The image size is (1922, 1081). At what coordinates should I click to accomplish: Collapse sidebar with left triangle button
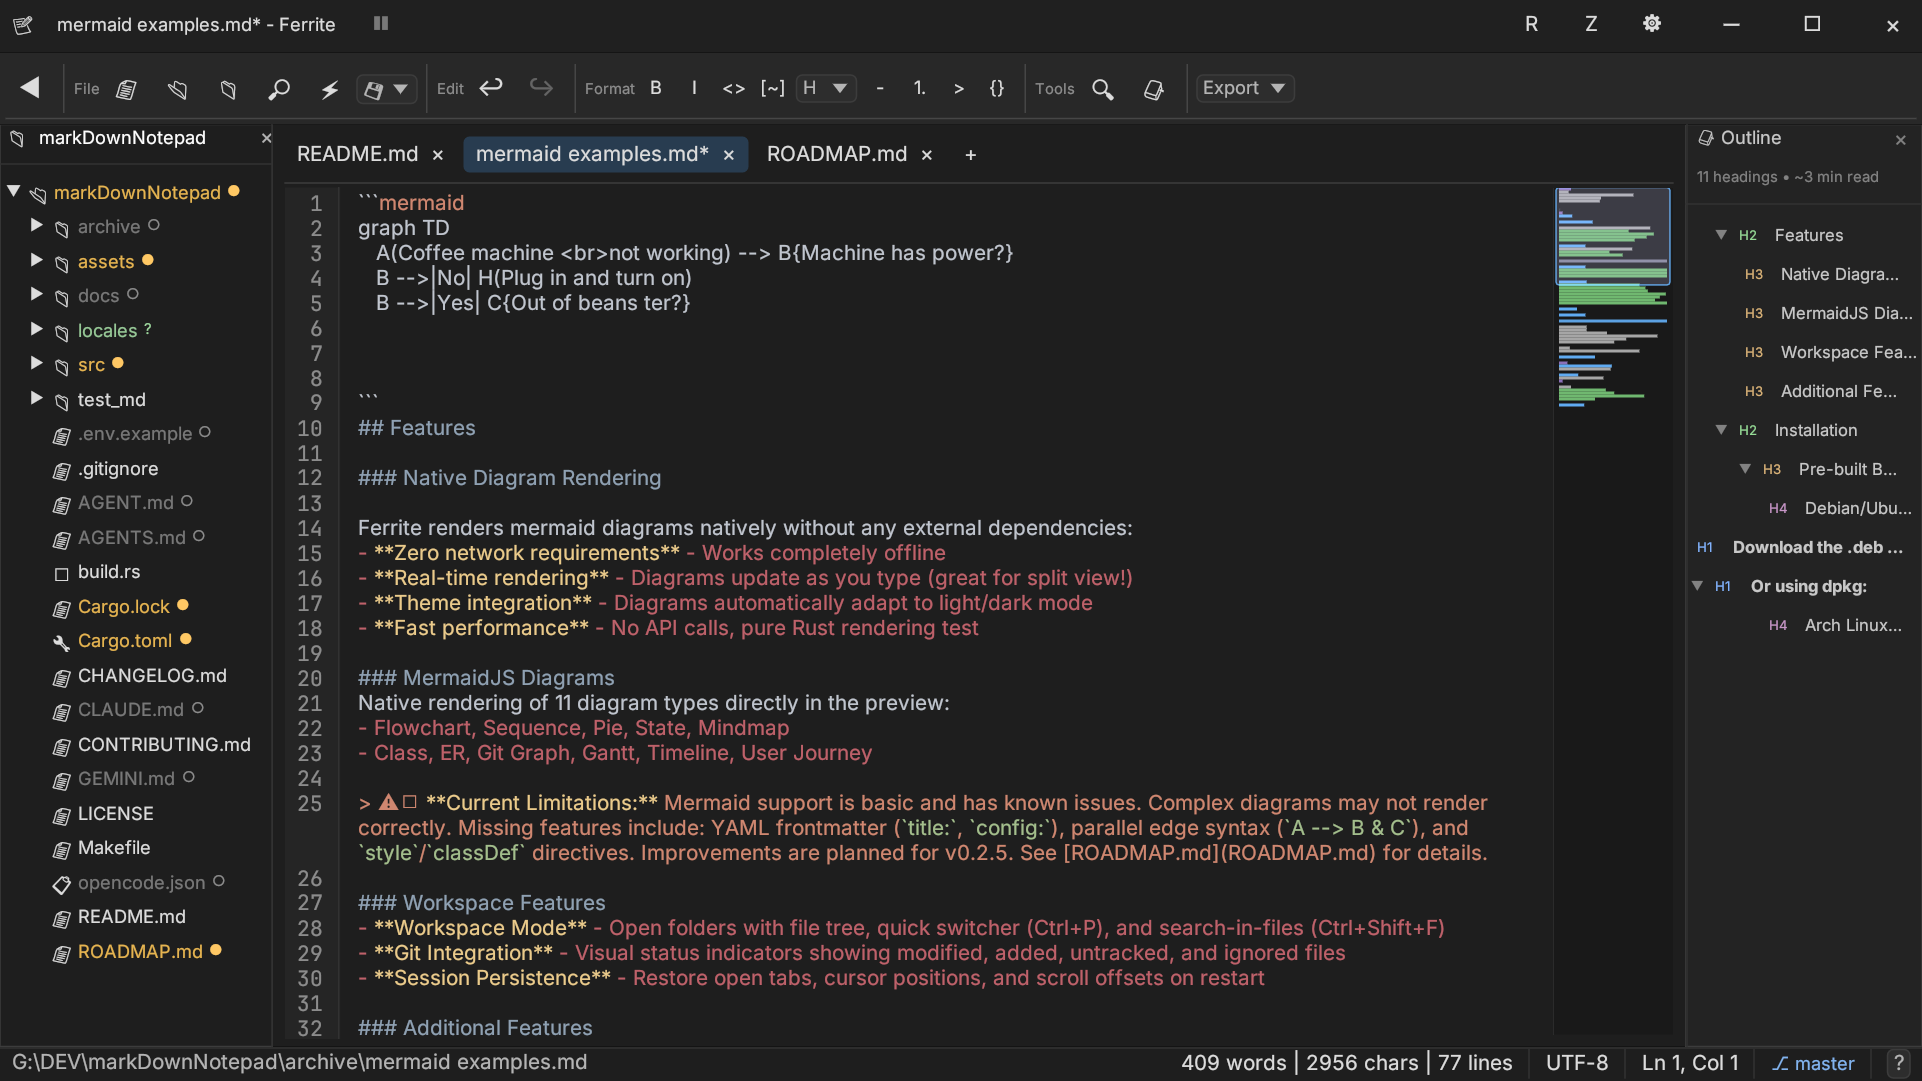coord(30,88)
